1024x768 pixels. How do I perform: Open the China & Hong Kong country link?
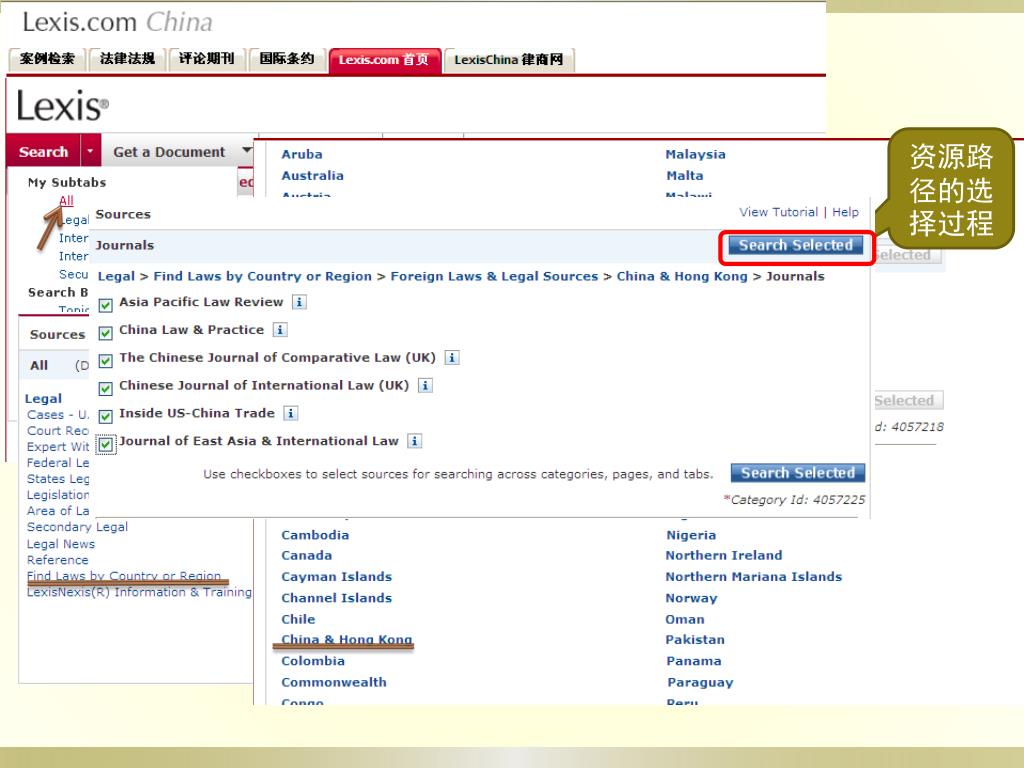point(347,639)
